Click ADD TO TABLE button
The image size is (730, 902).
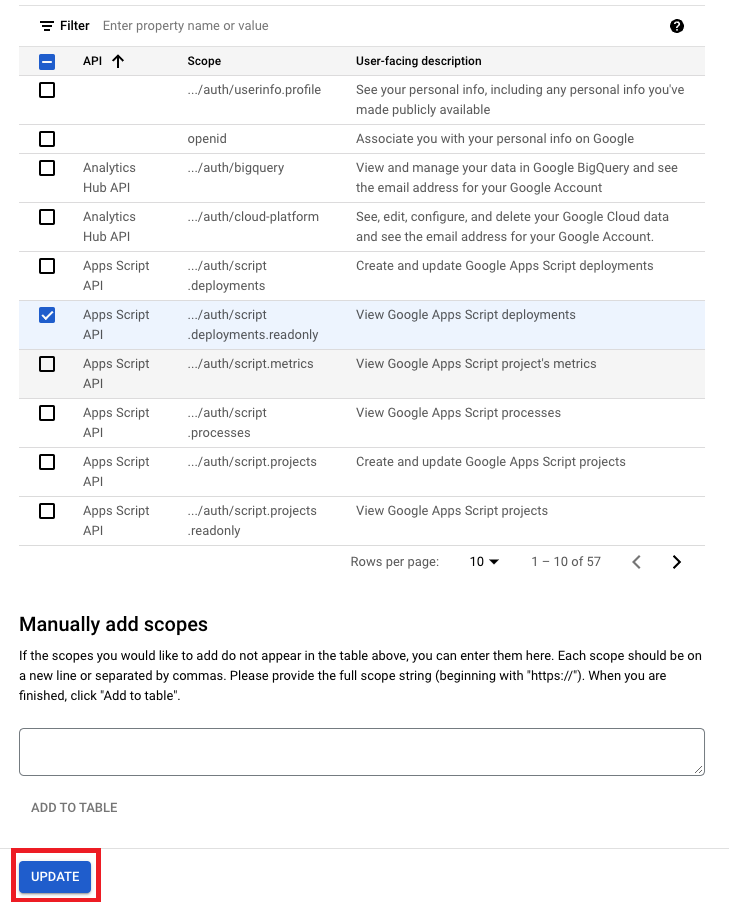(74, 808)
